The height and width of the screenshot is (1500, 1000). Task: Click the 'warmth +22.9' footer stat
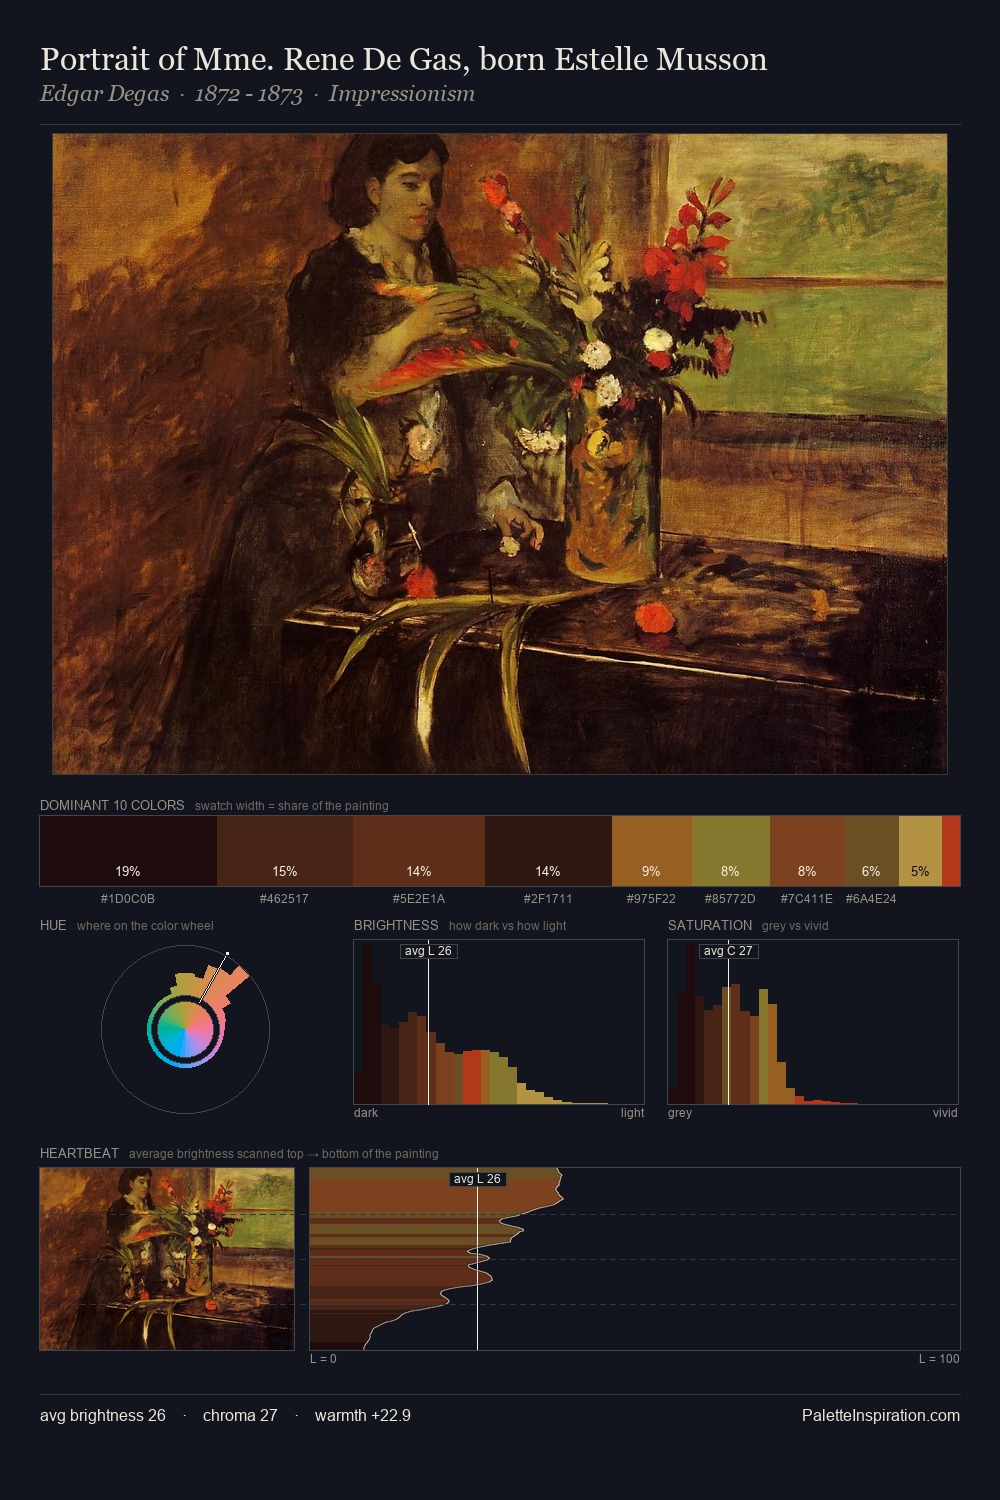coord(363,1415)
